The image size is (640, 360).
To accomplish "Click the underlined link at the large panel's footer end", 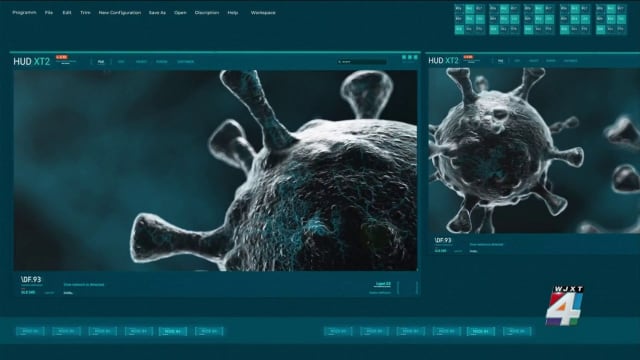I will point(382,284).
